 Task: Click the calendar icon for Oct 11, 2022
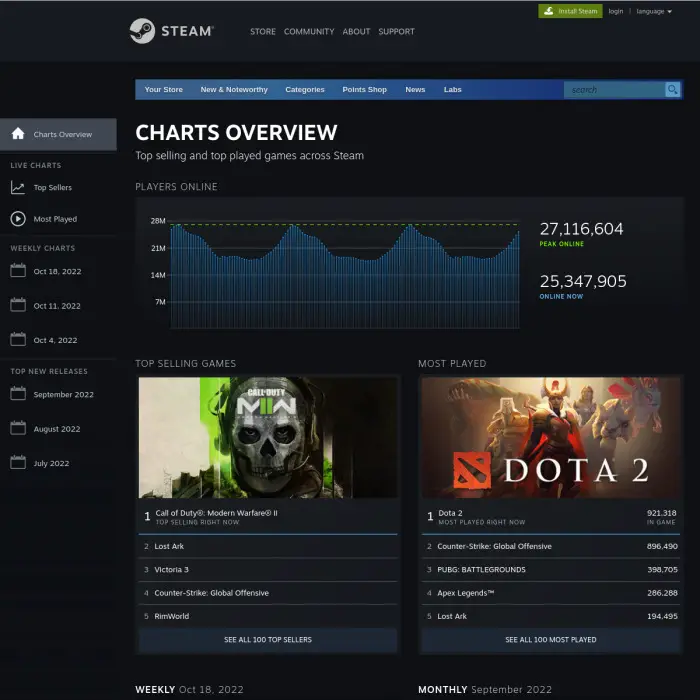18,305
